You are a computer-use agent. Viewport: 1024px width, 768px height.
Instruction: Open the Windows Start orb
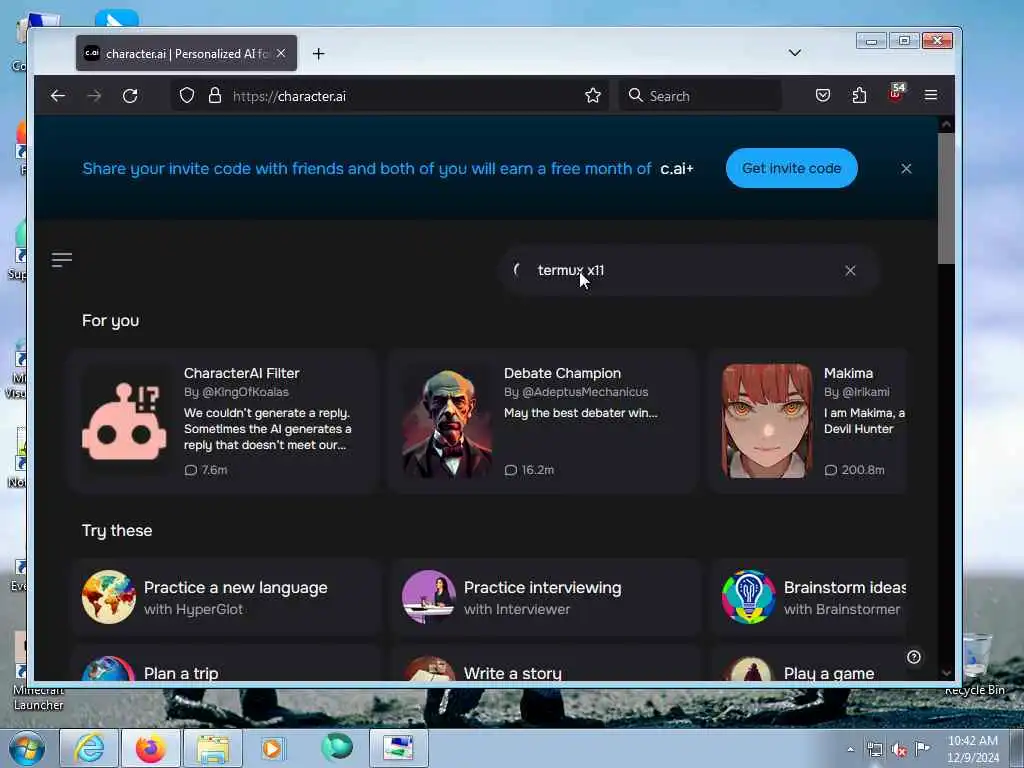point(27,748)
